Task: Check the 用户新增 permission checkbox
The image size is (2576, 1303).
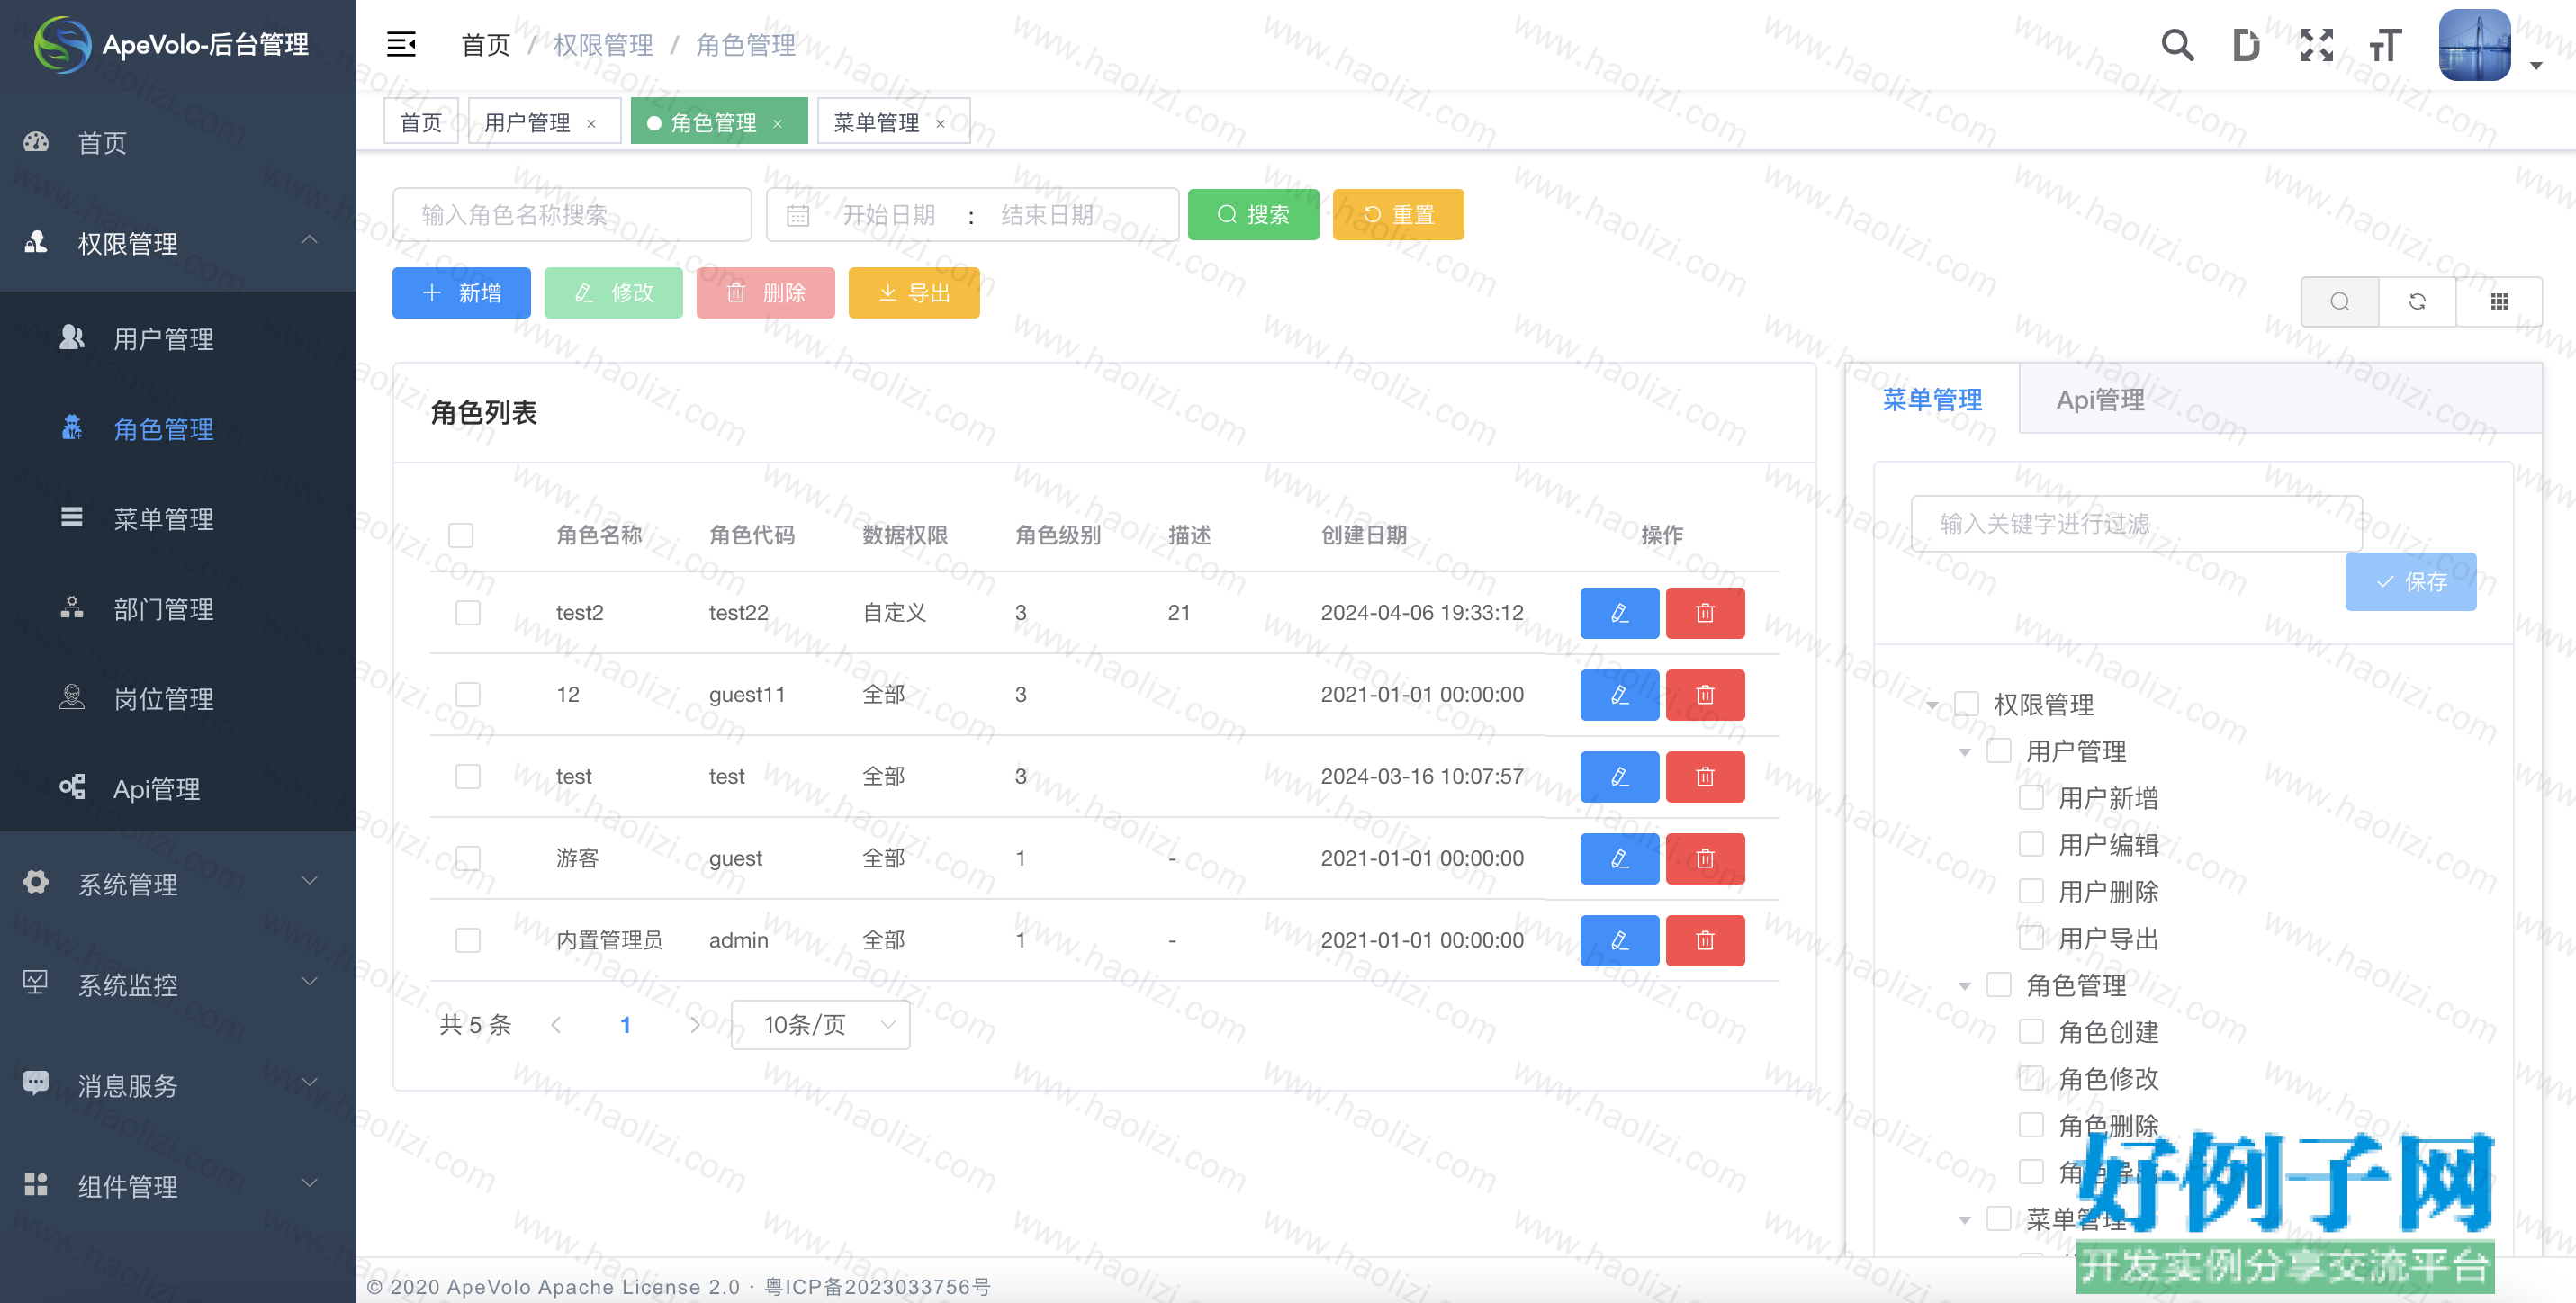Action: click(2031, 797)
